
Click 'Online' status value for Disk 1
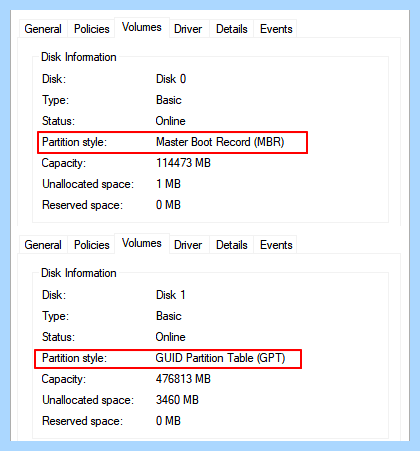pos(170,337)
